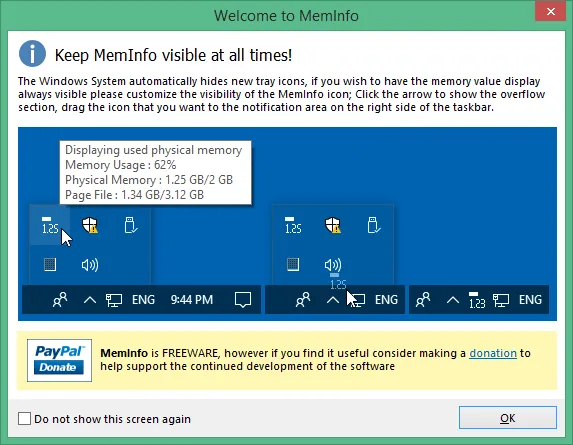Click the blue information icon
This screenshot has height=445, width=573.
(x=32, y=54)
